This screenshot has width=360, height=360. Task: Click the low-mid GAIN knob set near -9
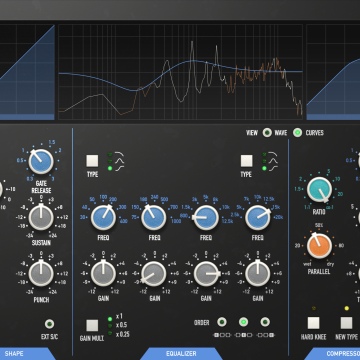point(154,274)
